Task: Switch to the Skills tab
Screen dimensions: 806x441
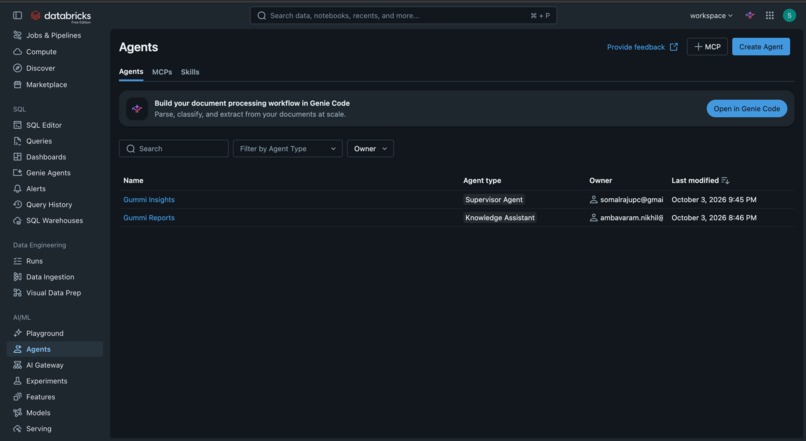Action: [190, 72]
